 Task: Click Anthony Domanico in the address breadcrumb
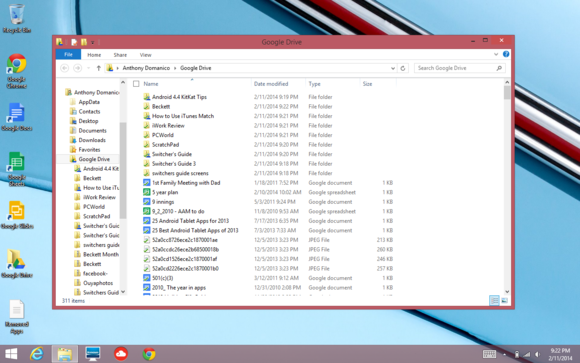pyautogui.click(x=146, y=68)
